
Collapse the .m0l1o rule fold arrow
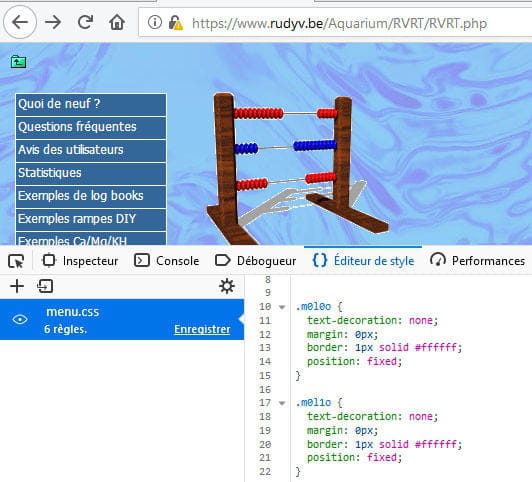282,403
